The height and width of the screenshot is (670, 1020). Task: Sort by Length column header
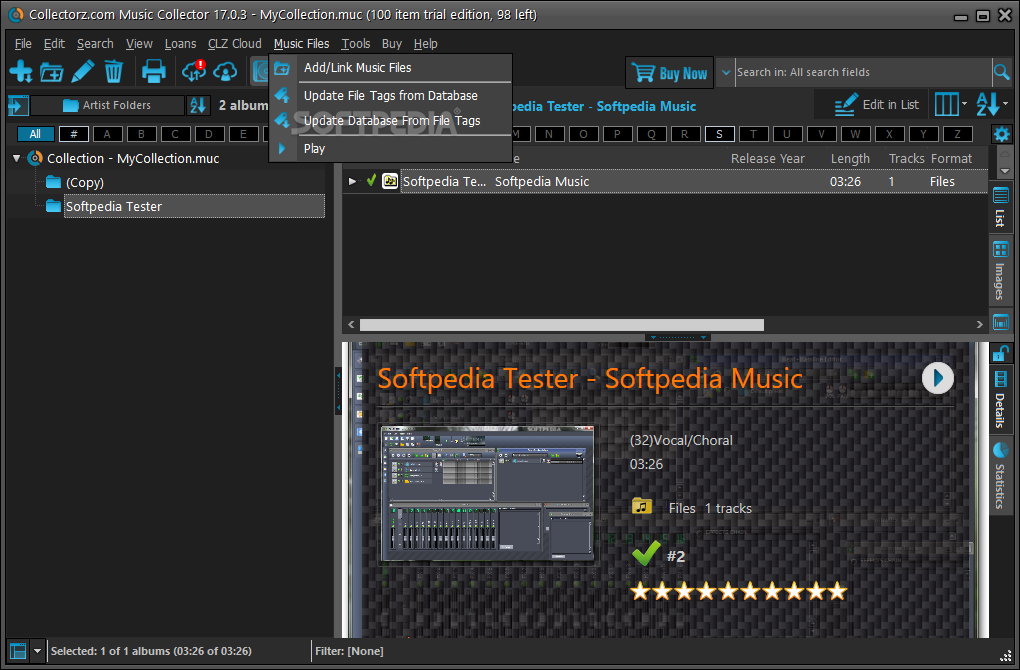point(850,159)
